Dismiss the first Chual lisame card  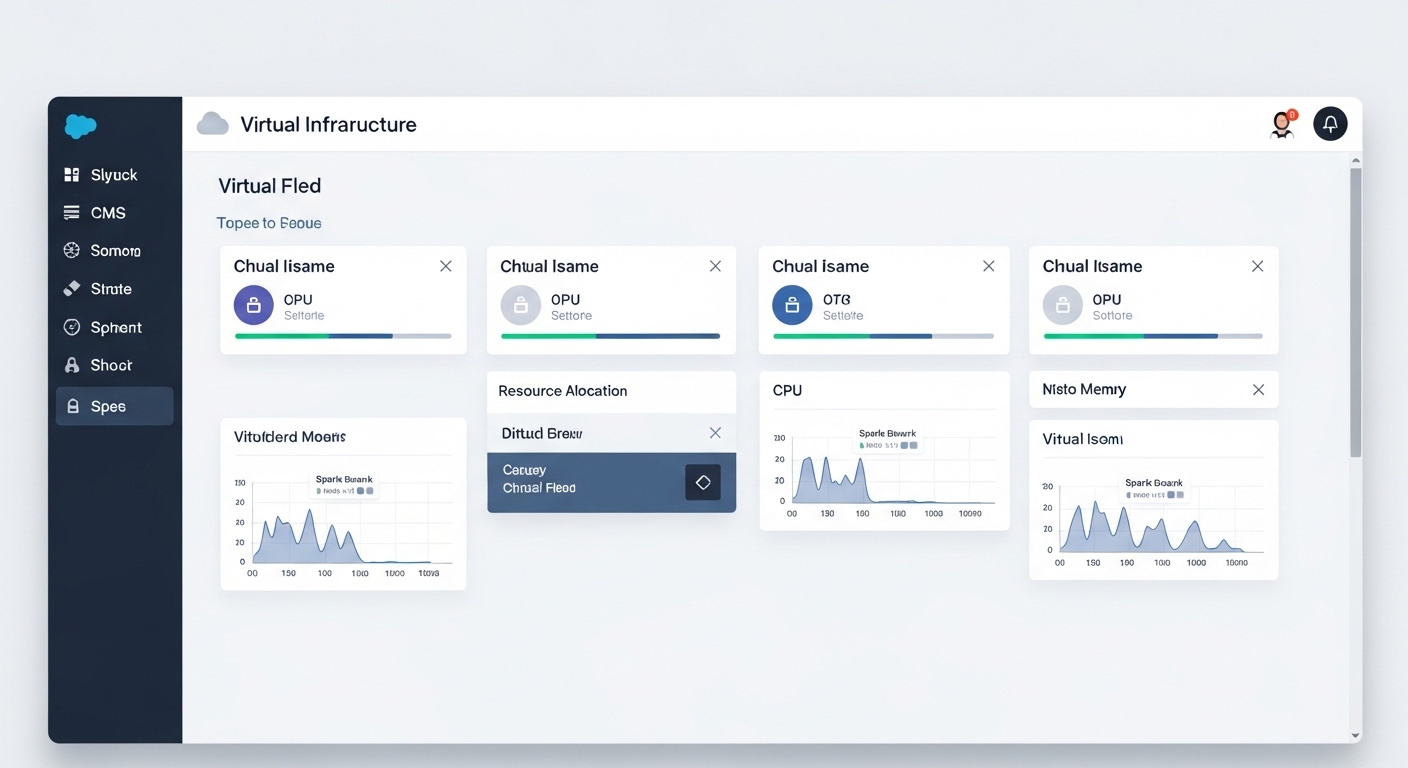coord(446,266)
